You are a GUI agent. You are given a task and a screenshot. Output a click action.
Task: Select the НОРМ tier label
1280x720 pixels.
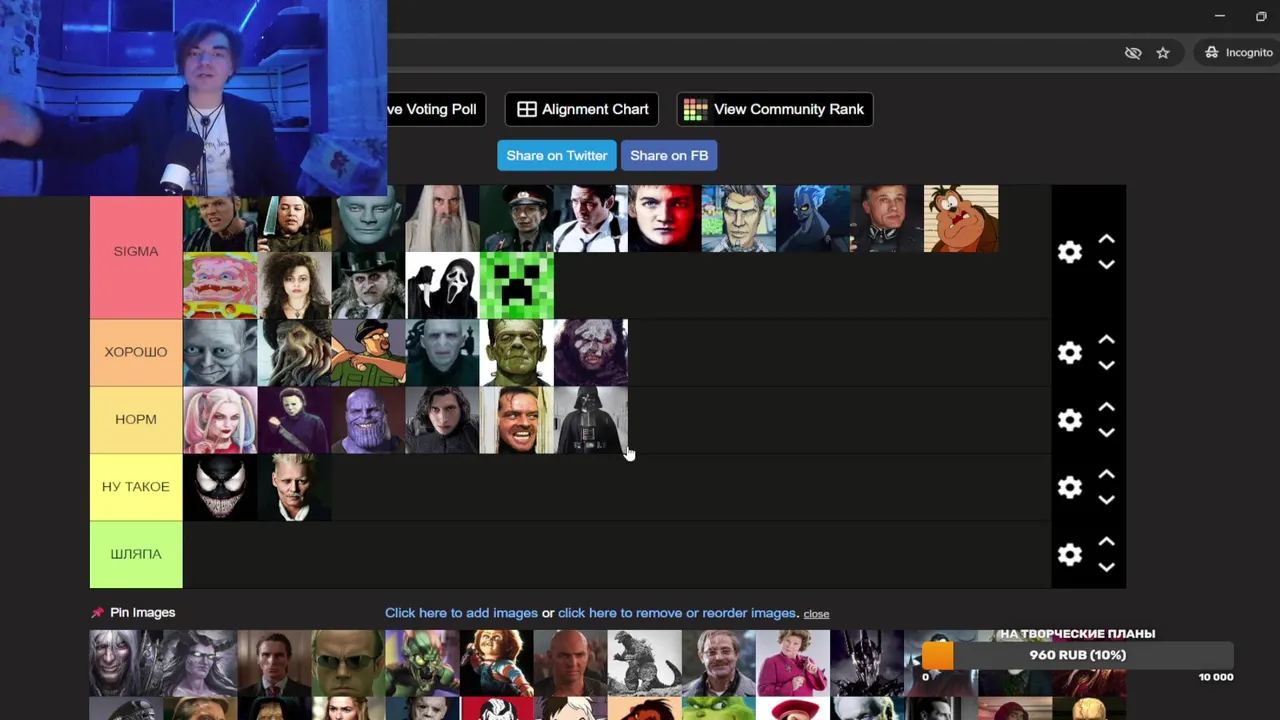(x=136, y=420)
